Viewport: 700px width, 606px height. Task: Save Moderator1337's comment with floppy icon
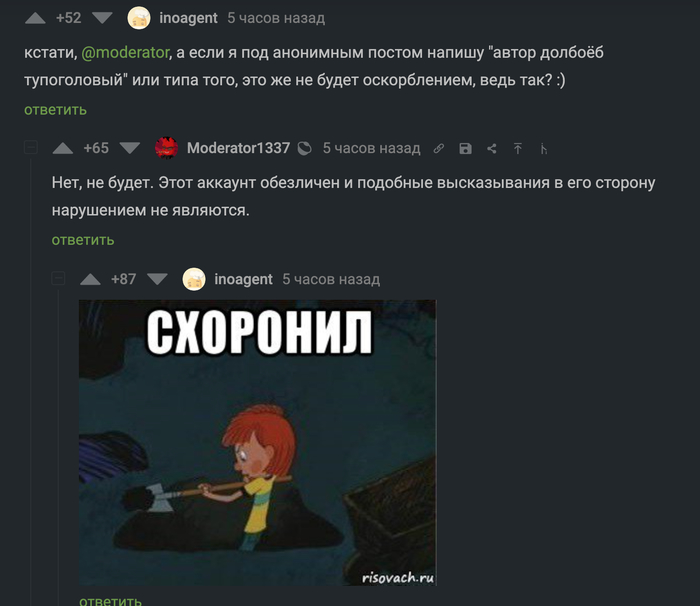pyautogui.click(x=465, y=148)
